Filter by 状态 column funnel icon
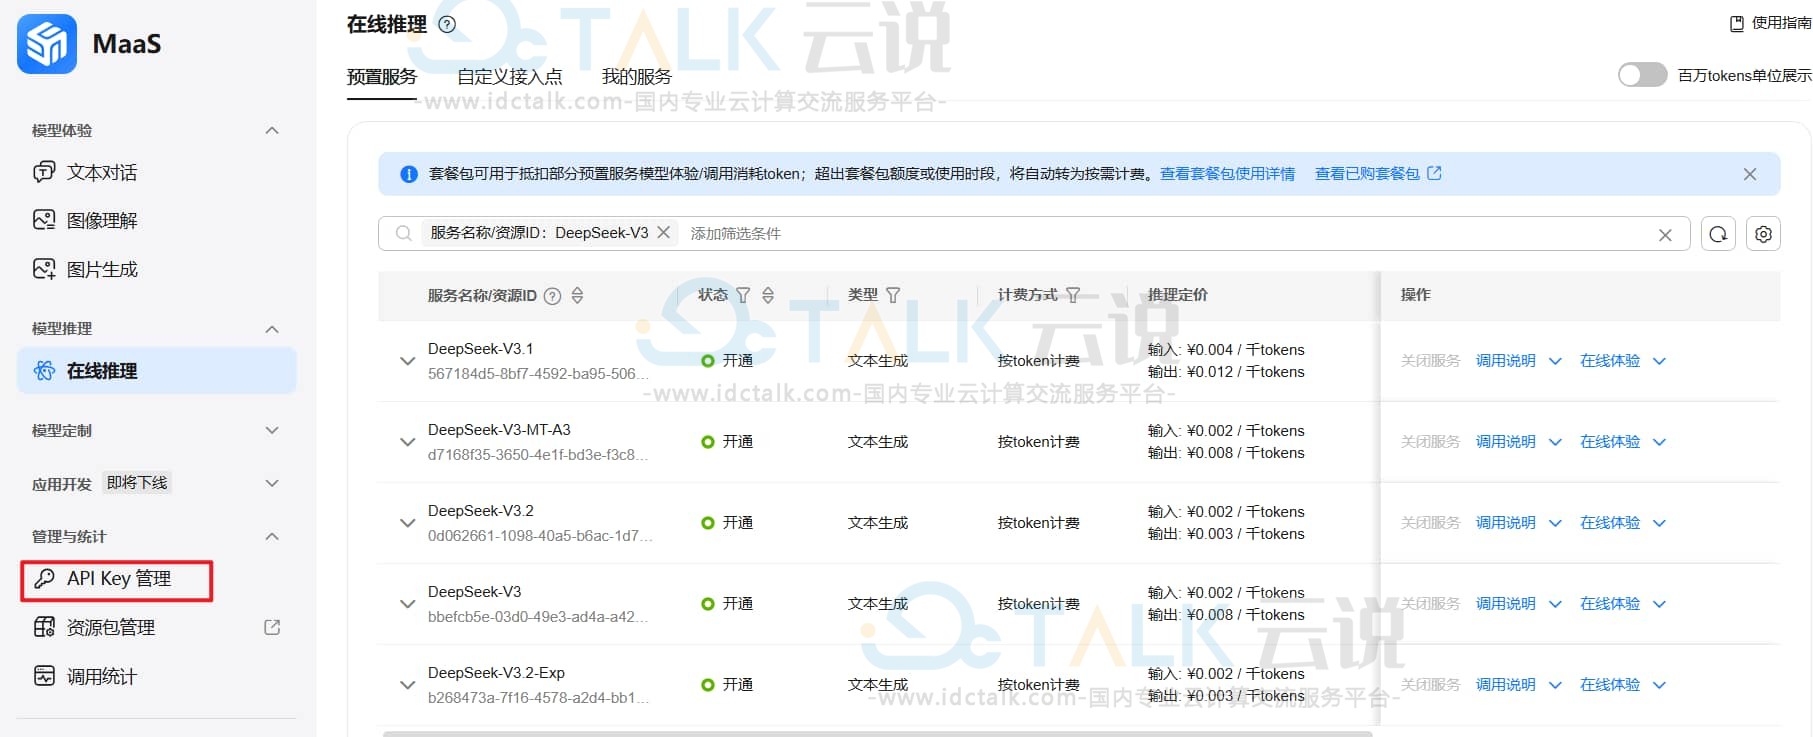The width and height of the screenshot is (1813, 737). click(x=743, y=296)
